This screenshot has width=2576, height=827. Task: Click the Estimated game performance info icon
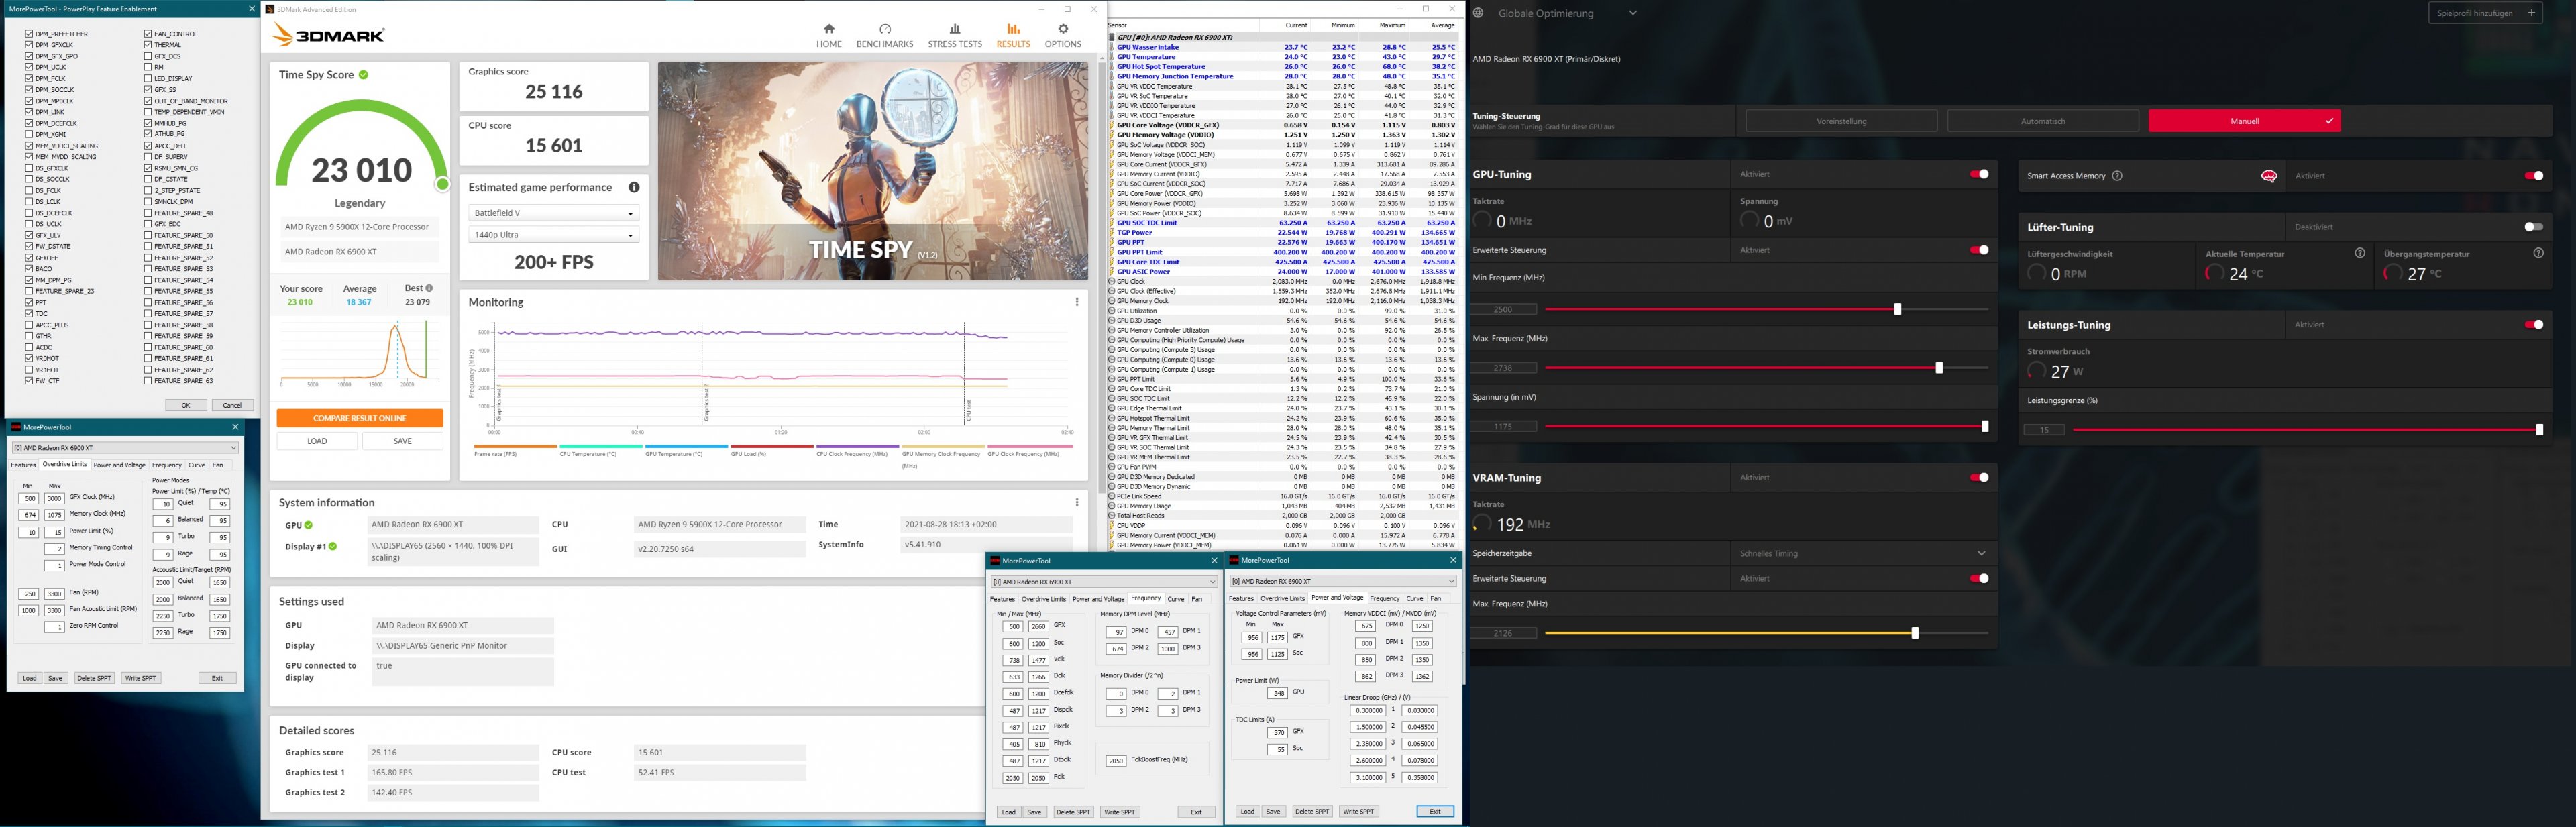point(633,188)
